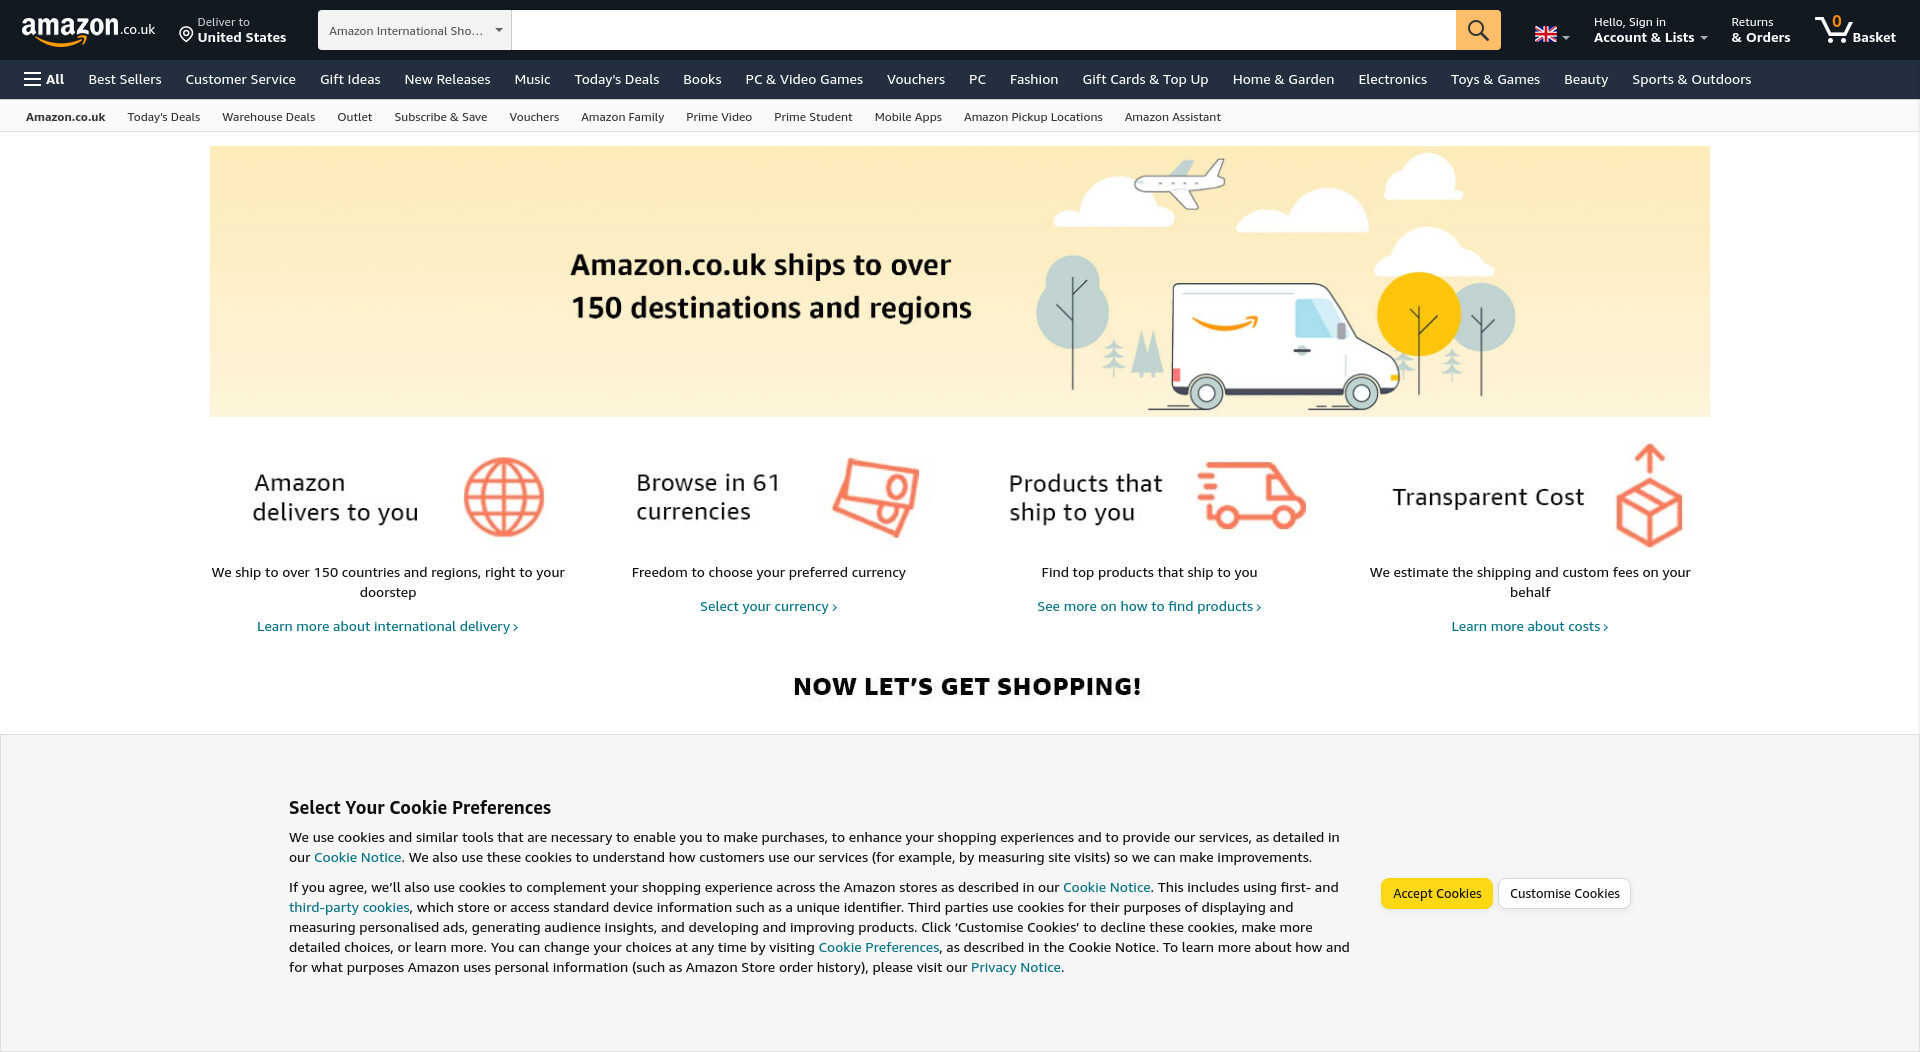The image size is (1920, 1052).
Task: Click the shipping destinations banner image
Action: pos(959,281)
